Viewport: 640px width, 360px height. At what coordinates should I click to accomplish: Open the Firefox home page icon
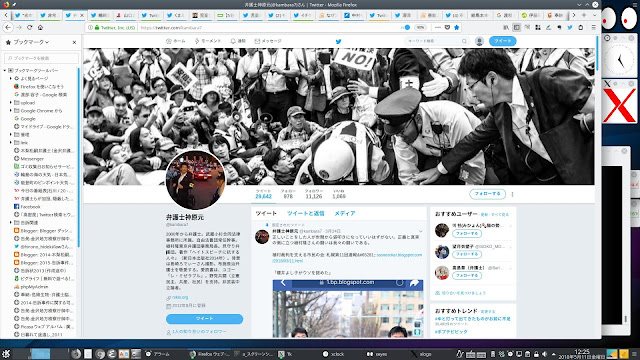tap(40, 27)
